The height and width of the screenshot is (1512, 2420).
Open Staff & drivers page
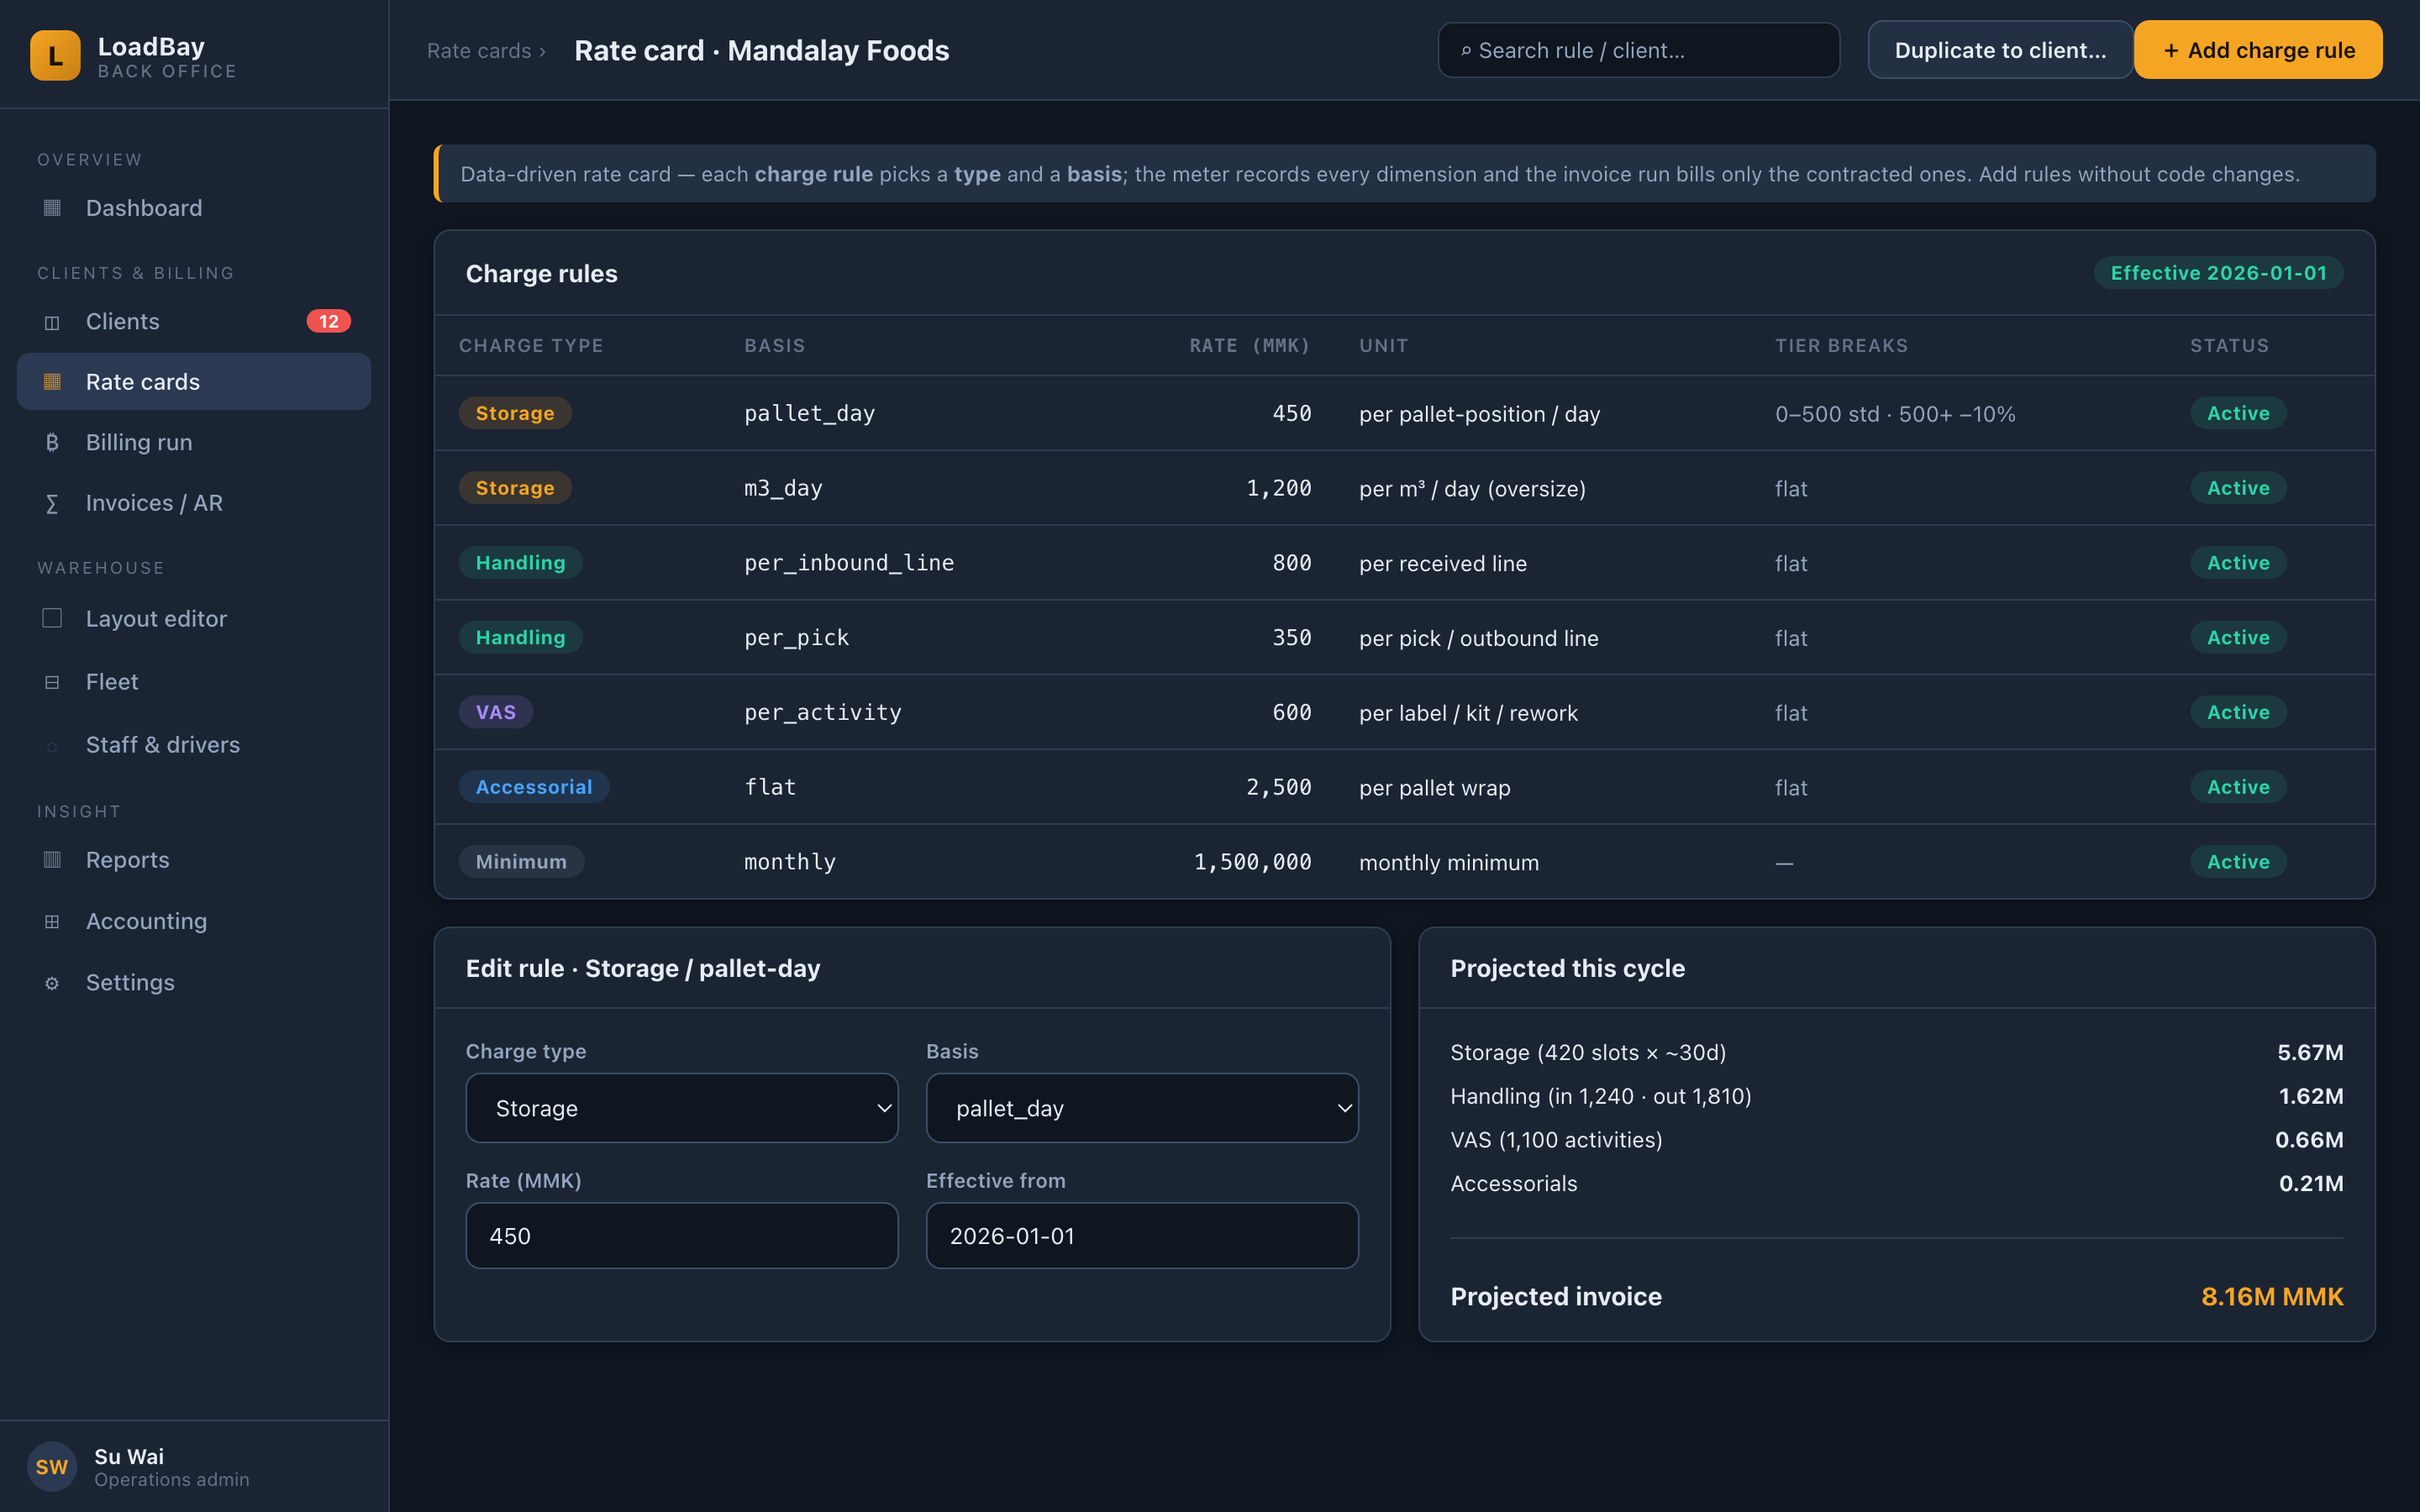tap(194, 745)
